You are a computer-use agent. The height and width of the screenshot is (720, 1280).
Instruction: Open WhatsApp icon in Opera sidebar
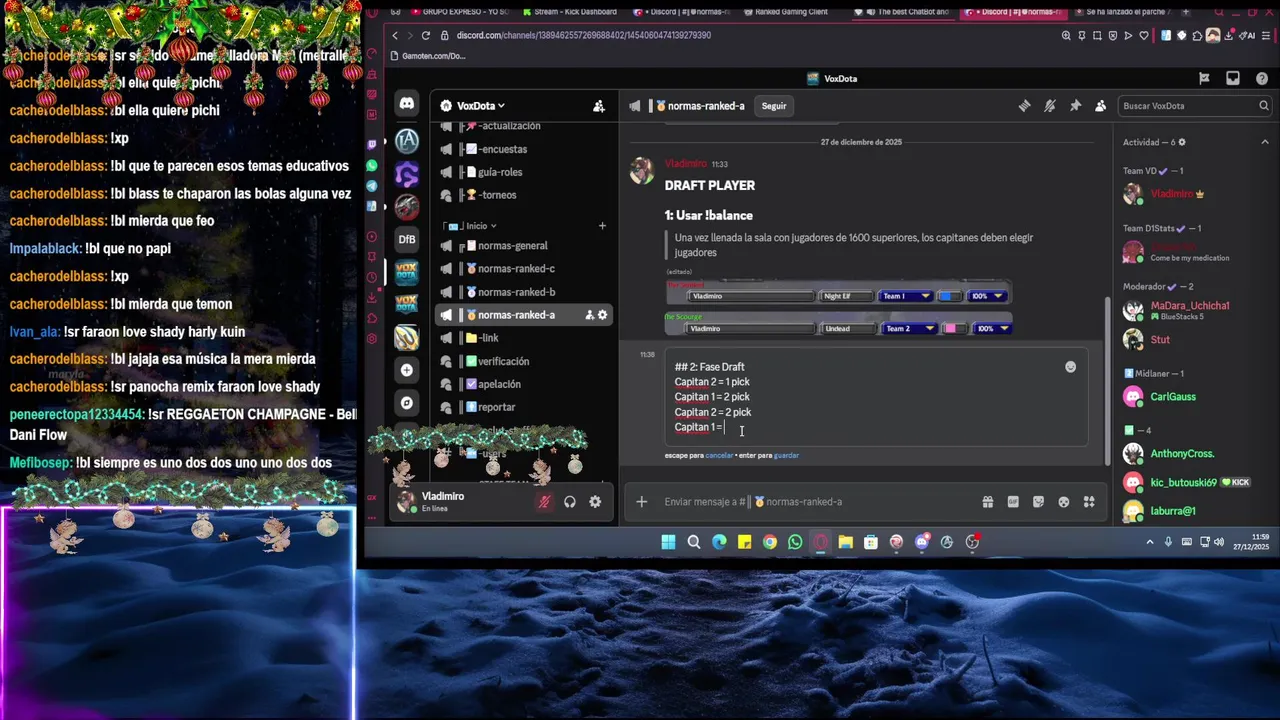pyautogui.click(x=372, y=165)
